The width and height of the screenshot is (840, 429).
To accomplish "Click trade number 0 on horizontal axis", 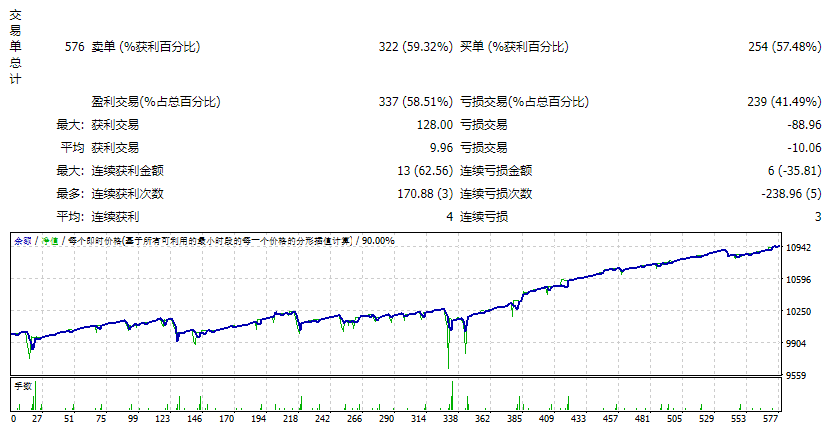I will 13,419.
